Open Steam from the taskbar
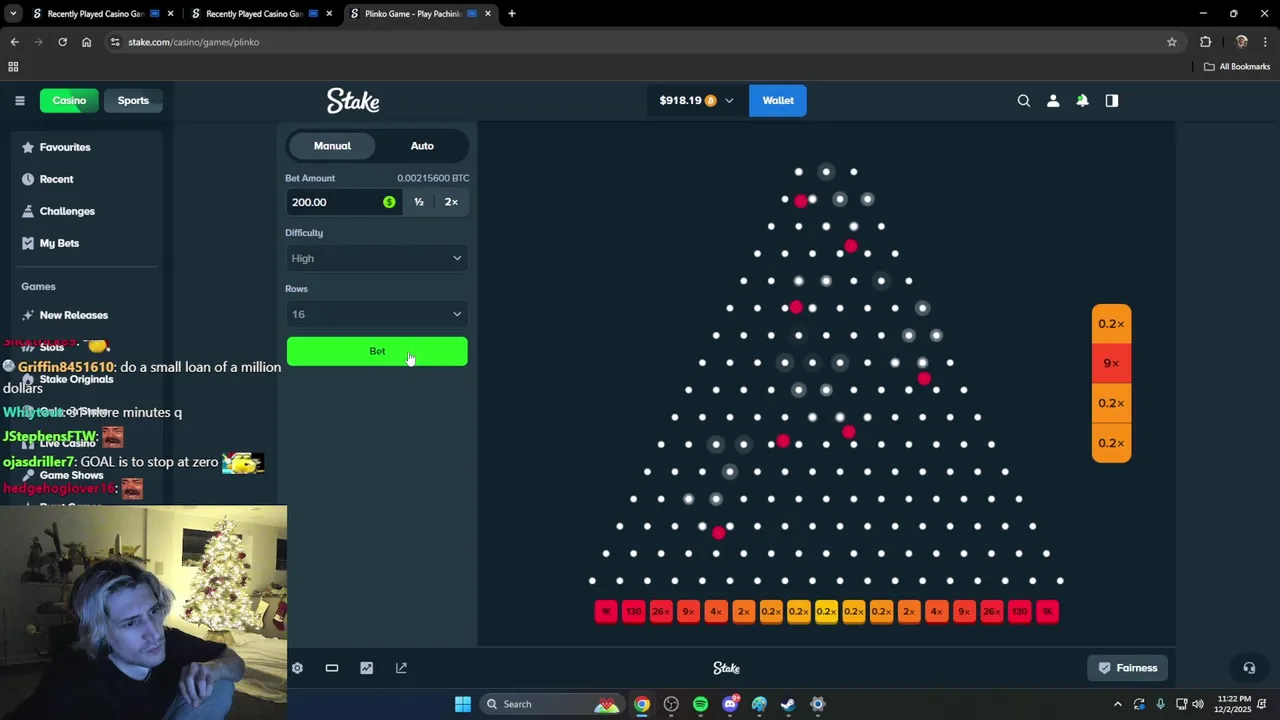Image resolution: width=1280 pixels, height=720 pixels. pyautogui.click(x=788, y=704)
